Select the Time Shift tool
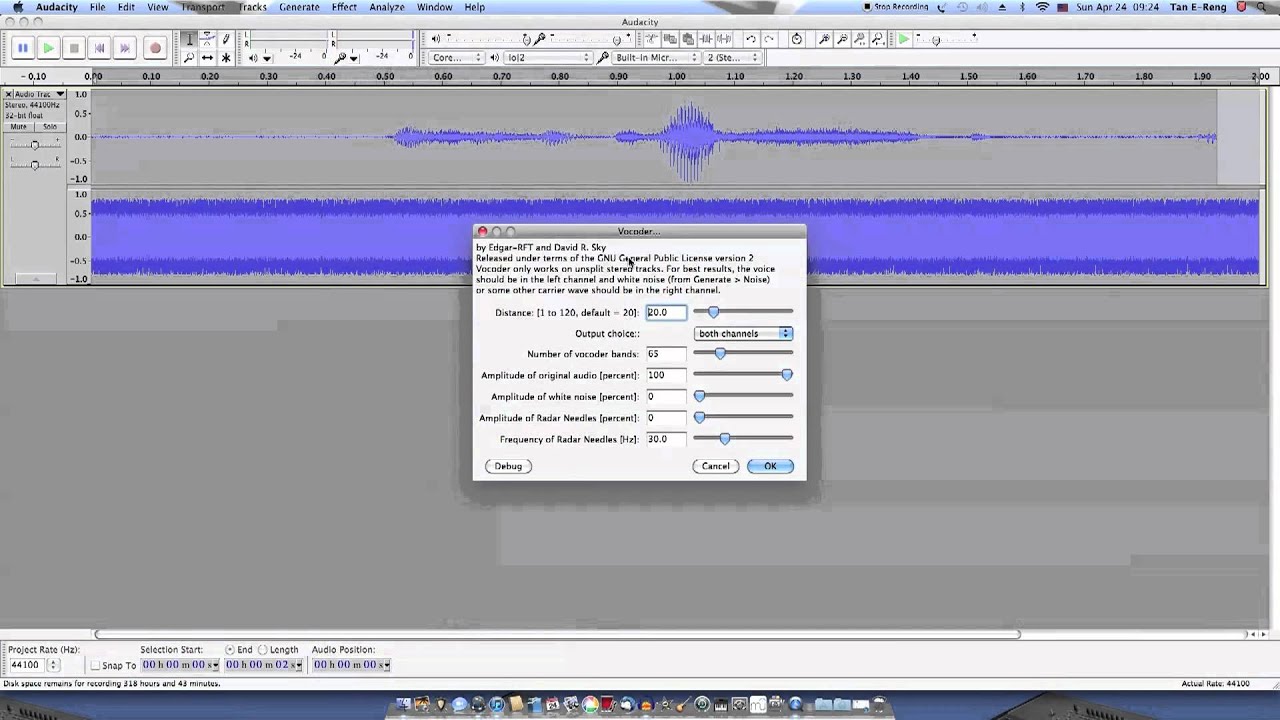The image size is (1280, 720). [207, 58]
